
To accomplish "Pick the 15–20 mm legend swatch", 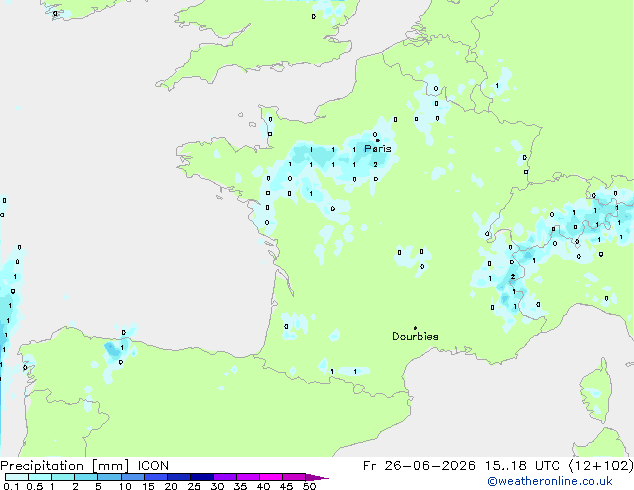I will [155, 477].
